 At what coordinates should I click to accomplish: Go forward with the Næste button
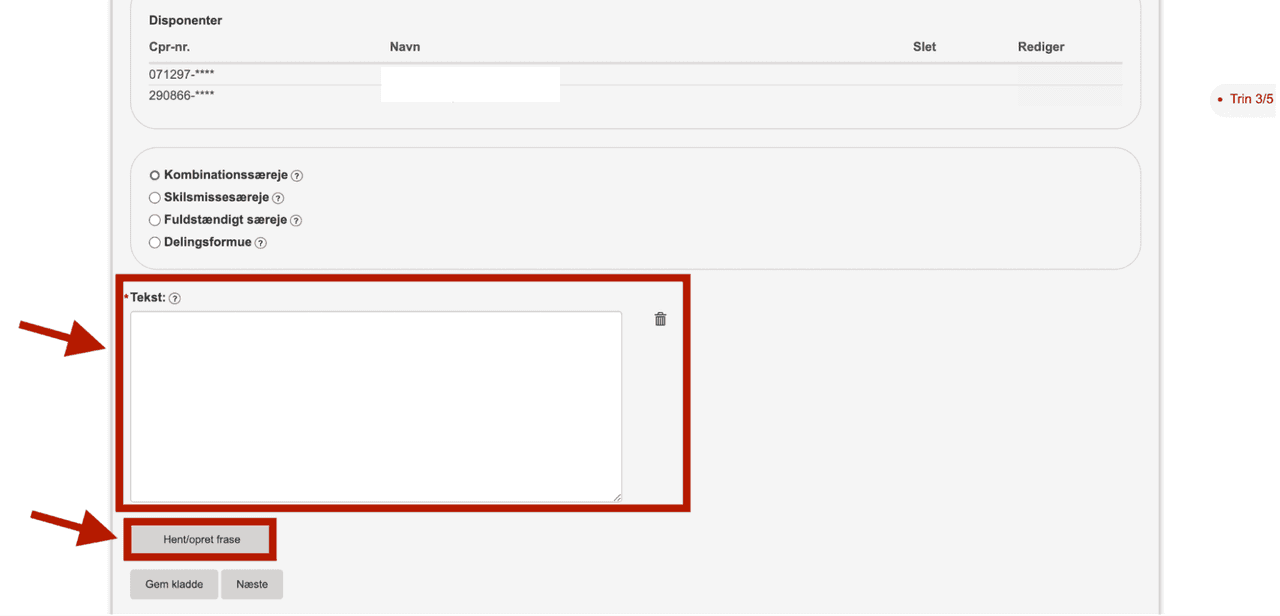[252, 584]
